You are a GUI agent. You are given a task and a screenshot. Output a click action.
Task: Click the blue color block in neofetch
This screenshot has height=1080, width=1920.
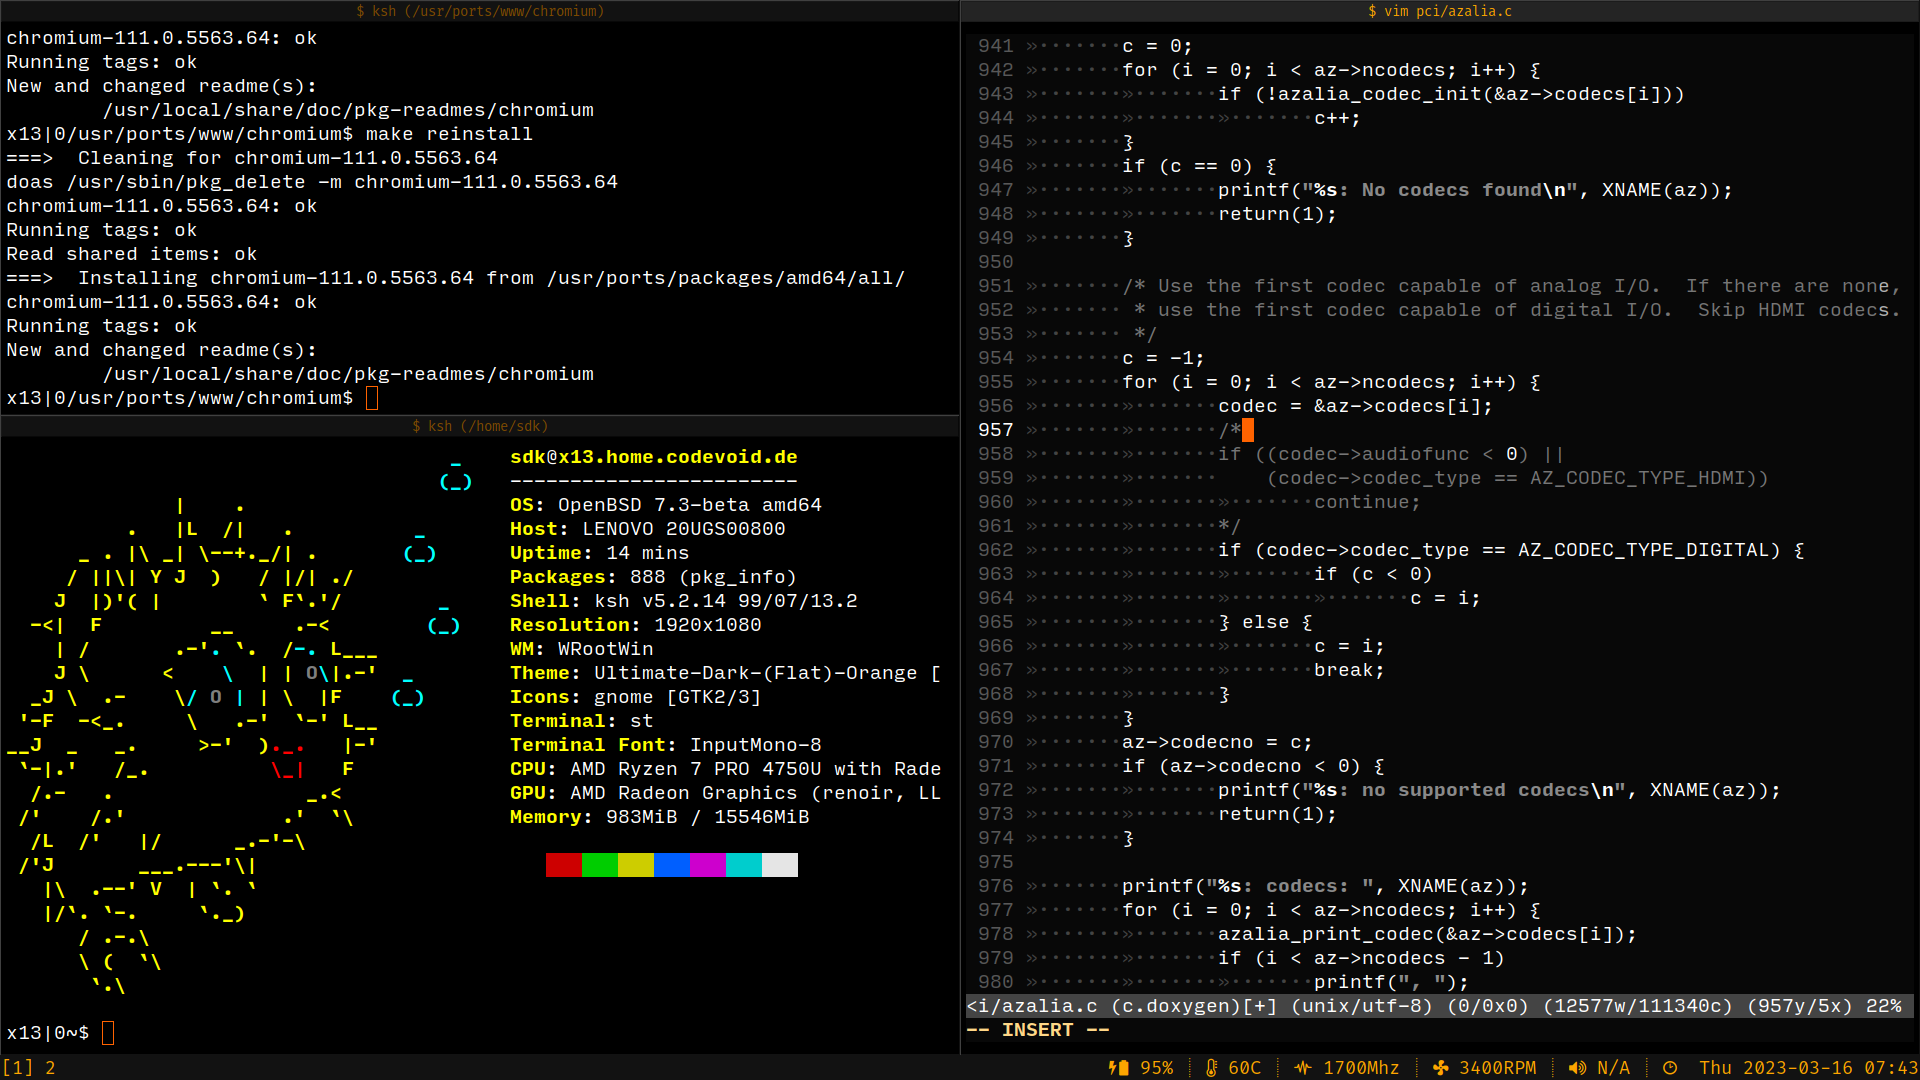671,865
